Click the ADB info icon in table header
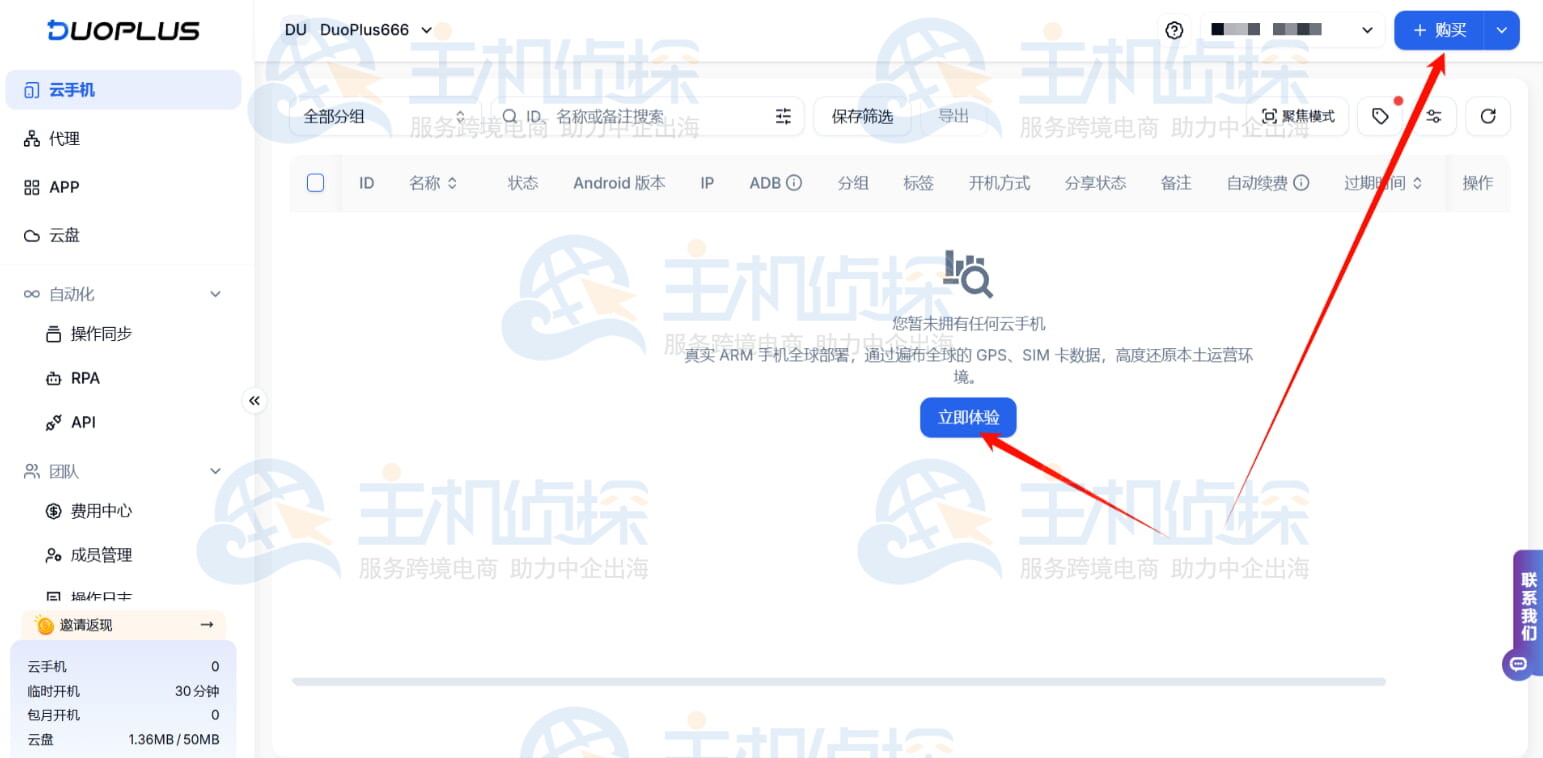Screen dimensions: 1543x758 tap(793, 183)
